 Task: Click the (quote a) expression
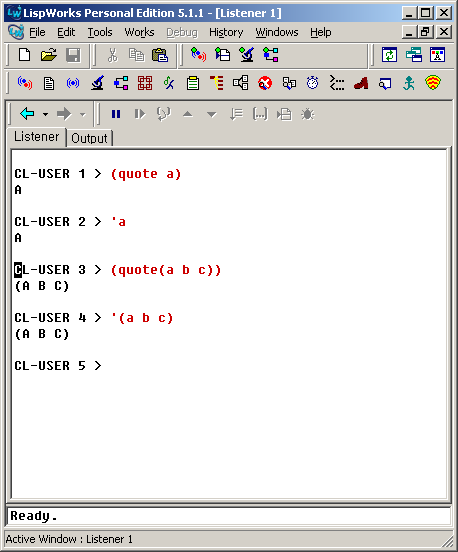(x=146, y=174)
